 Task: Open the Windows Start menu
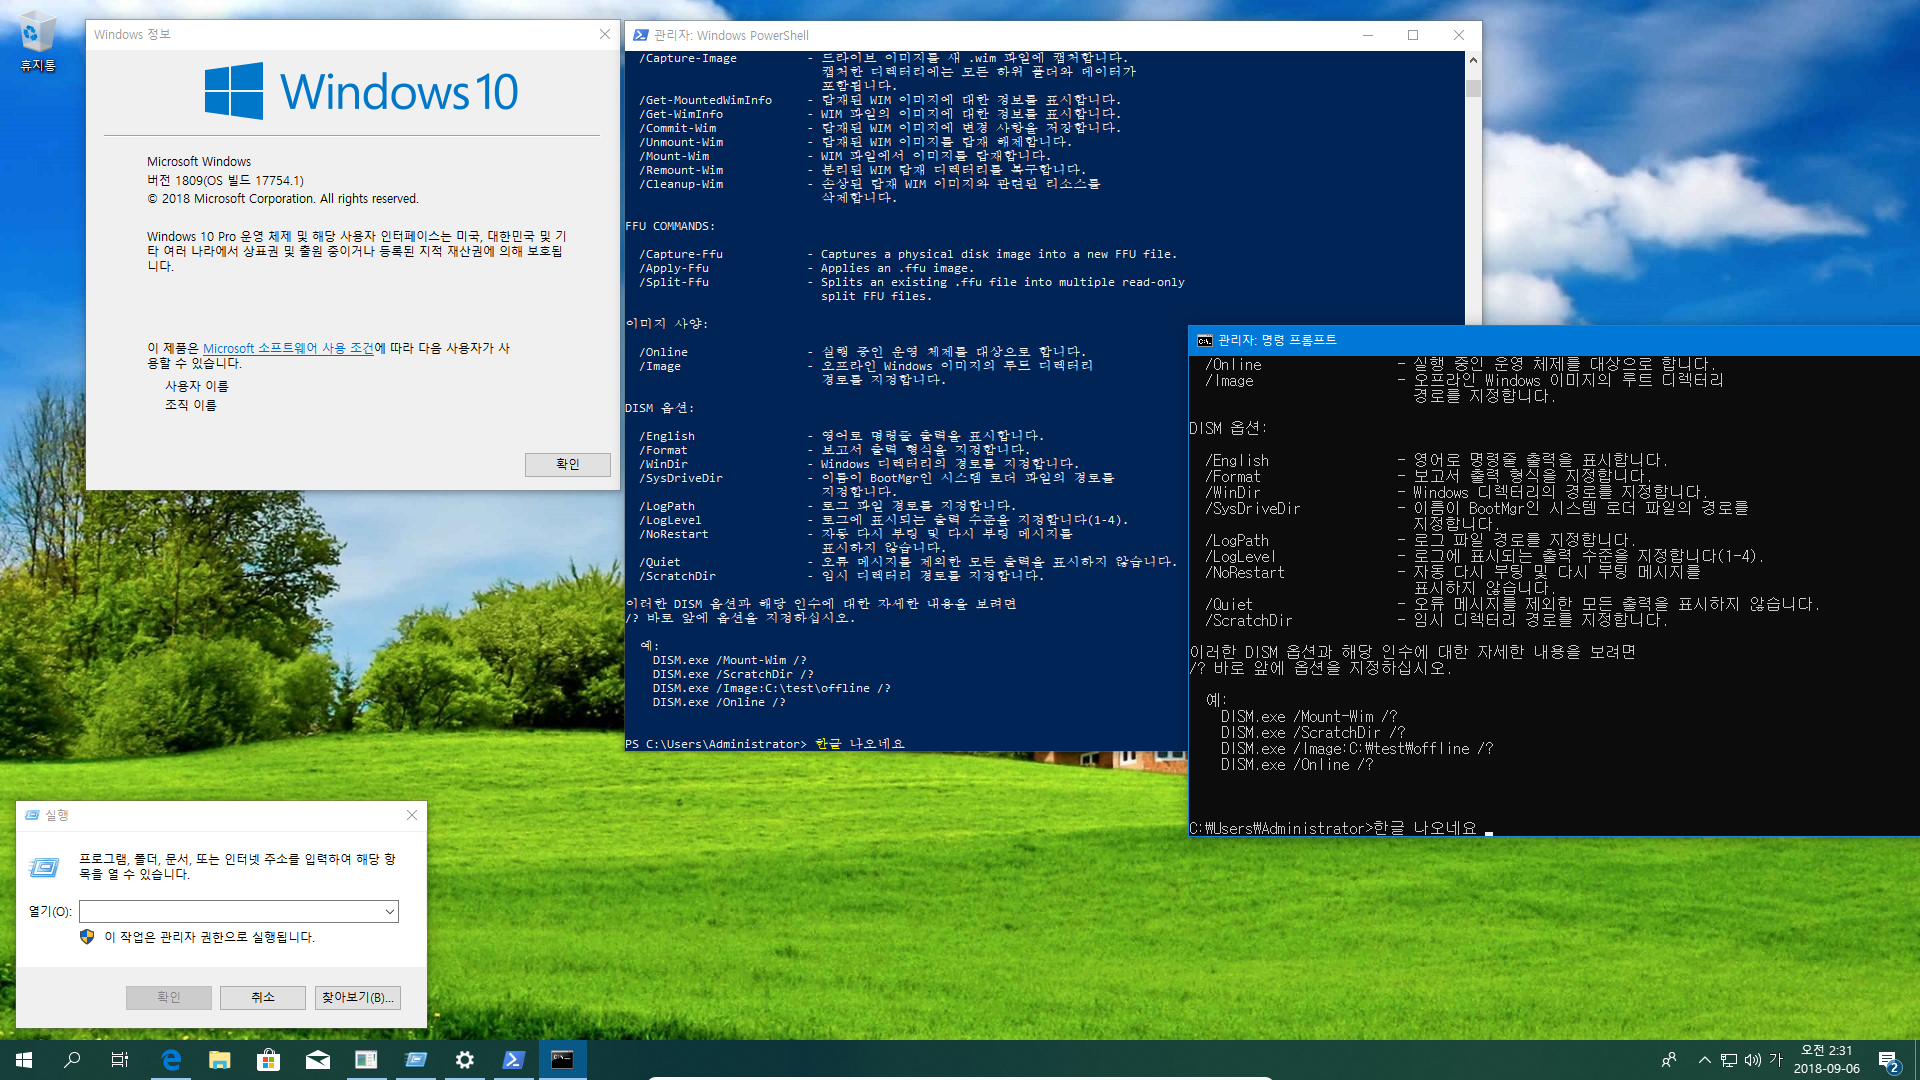[x=24, y=1060]
